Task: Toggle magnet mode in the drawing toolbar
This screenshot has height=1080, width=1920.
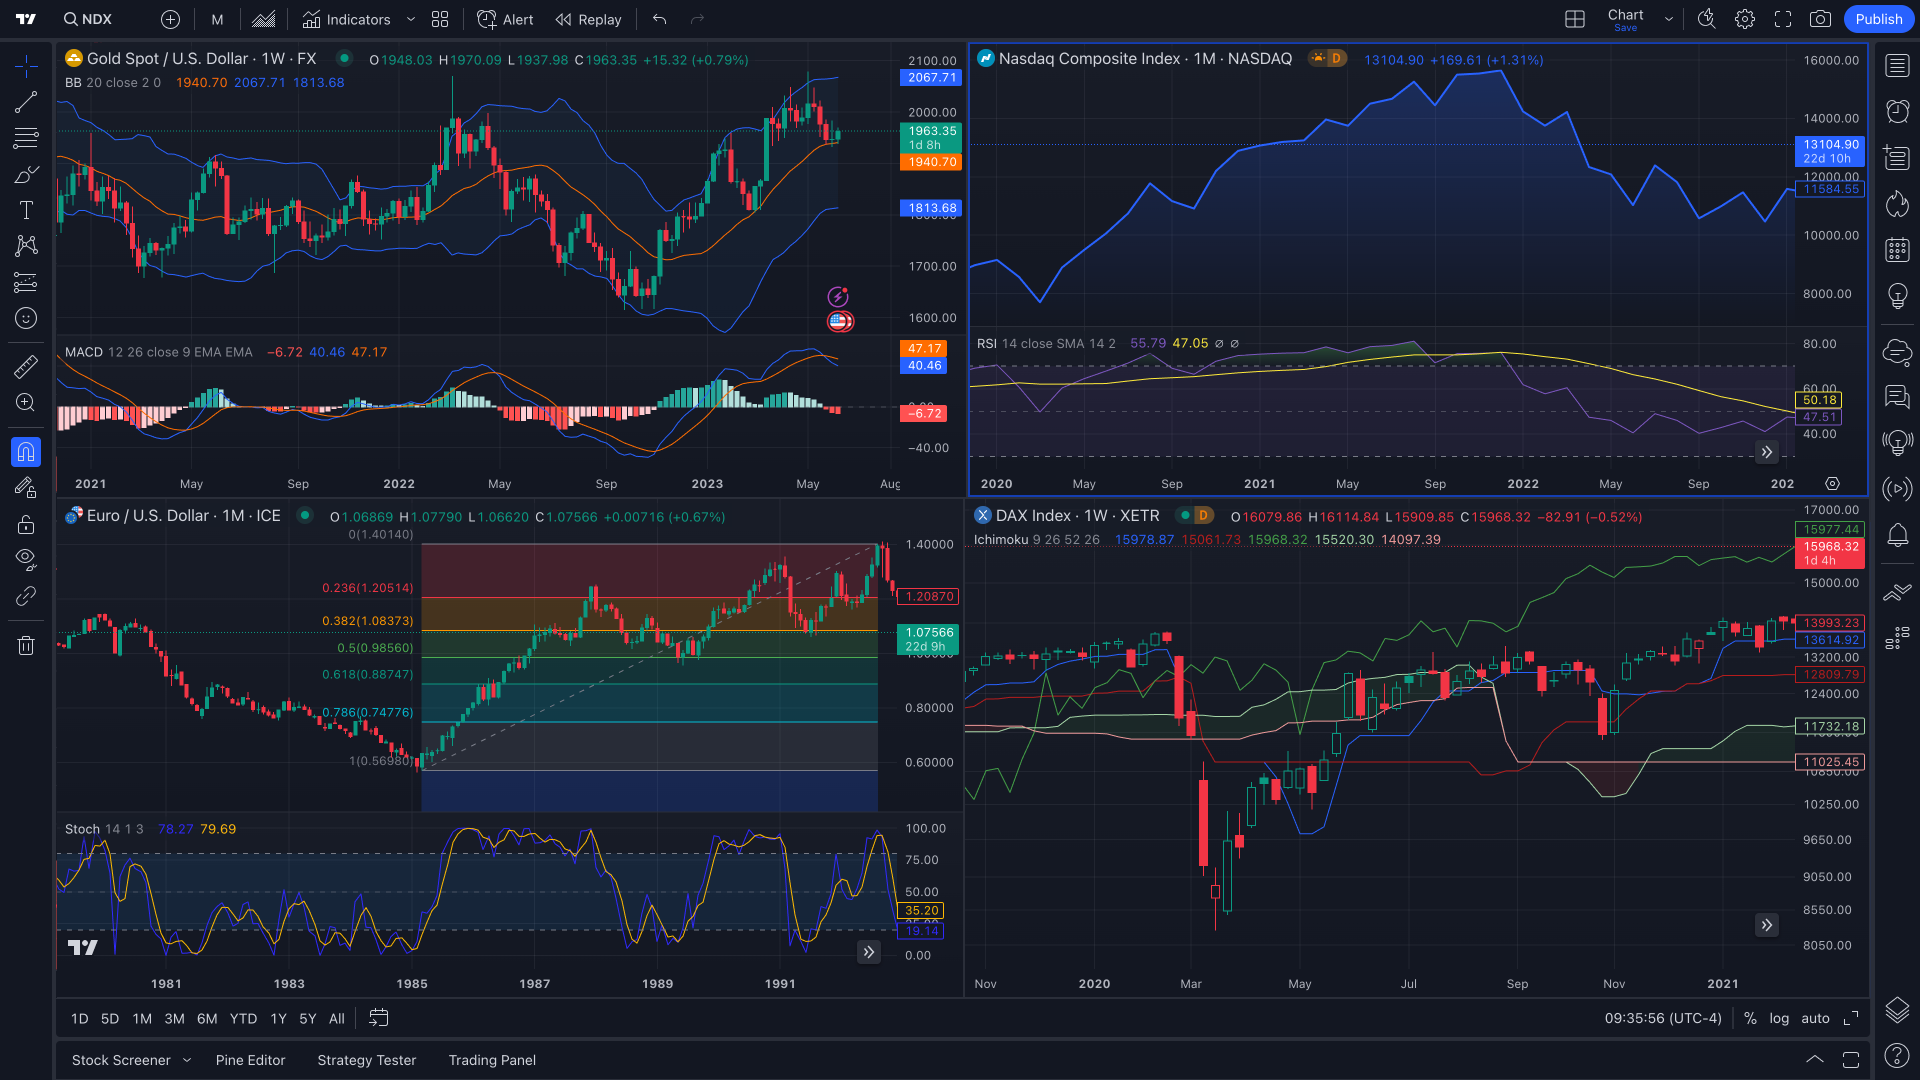Action: [26, 452]
